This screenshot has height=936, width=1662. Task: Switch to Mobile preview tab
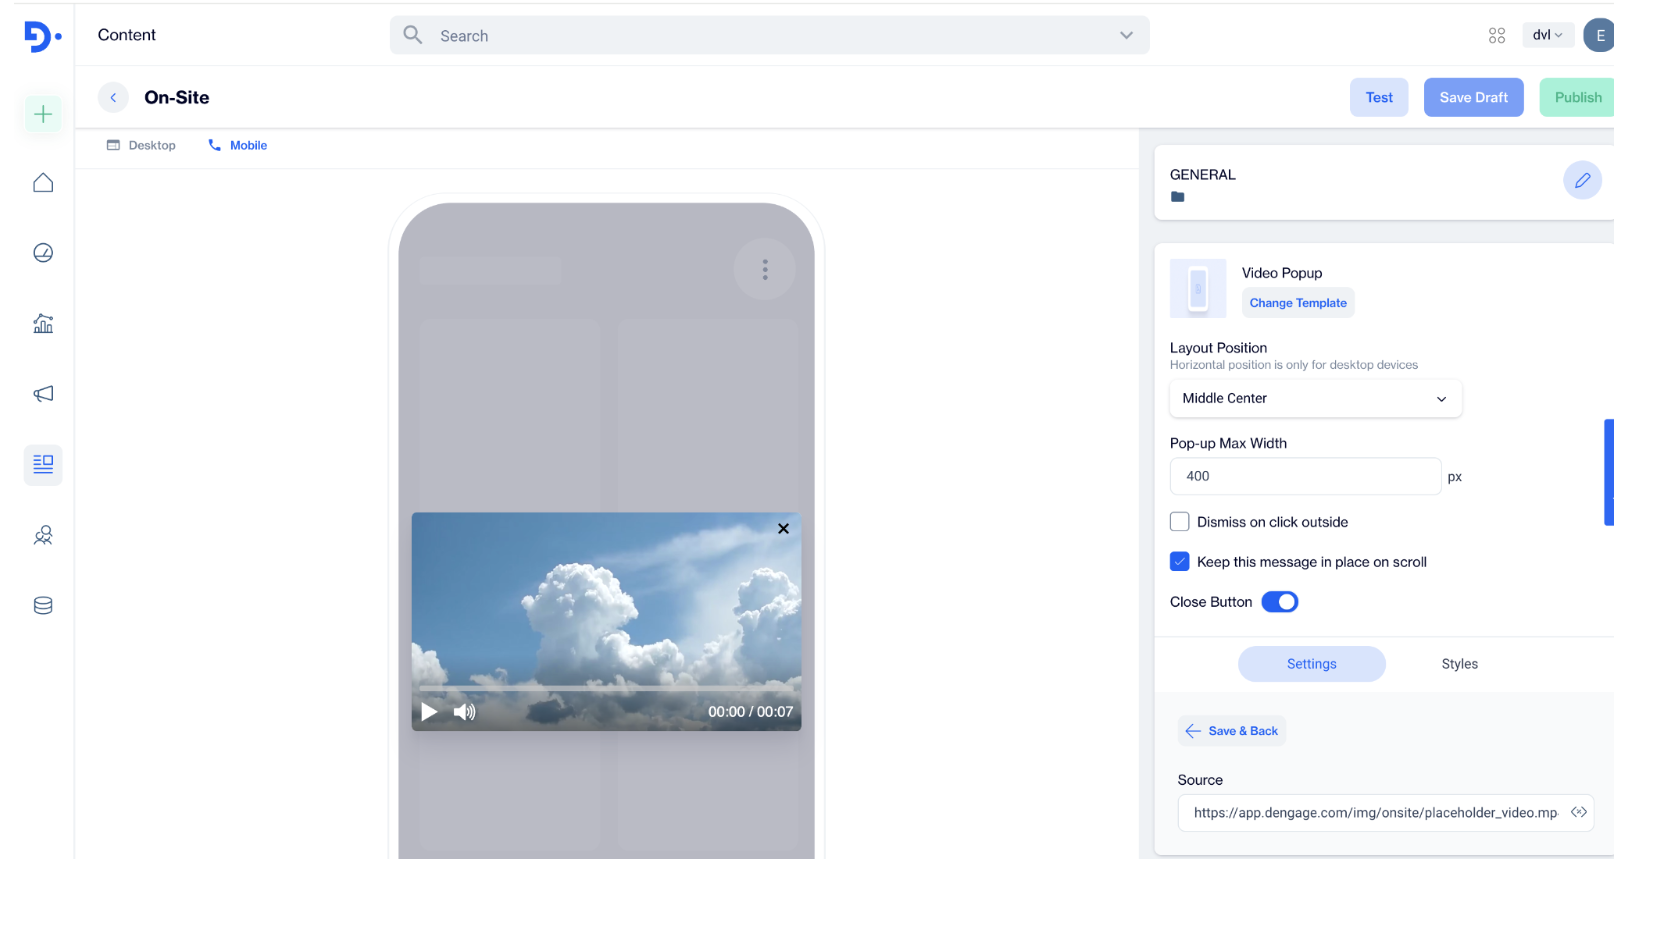click(x=238, y=145)
